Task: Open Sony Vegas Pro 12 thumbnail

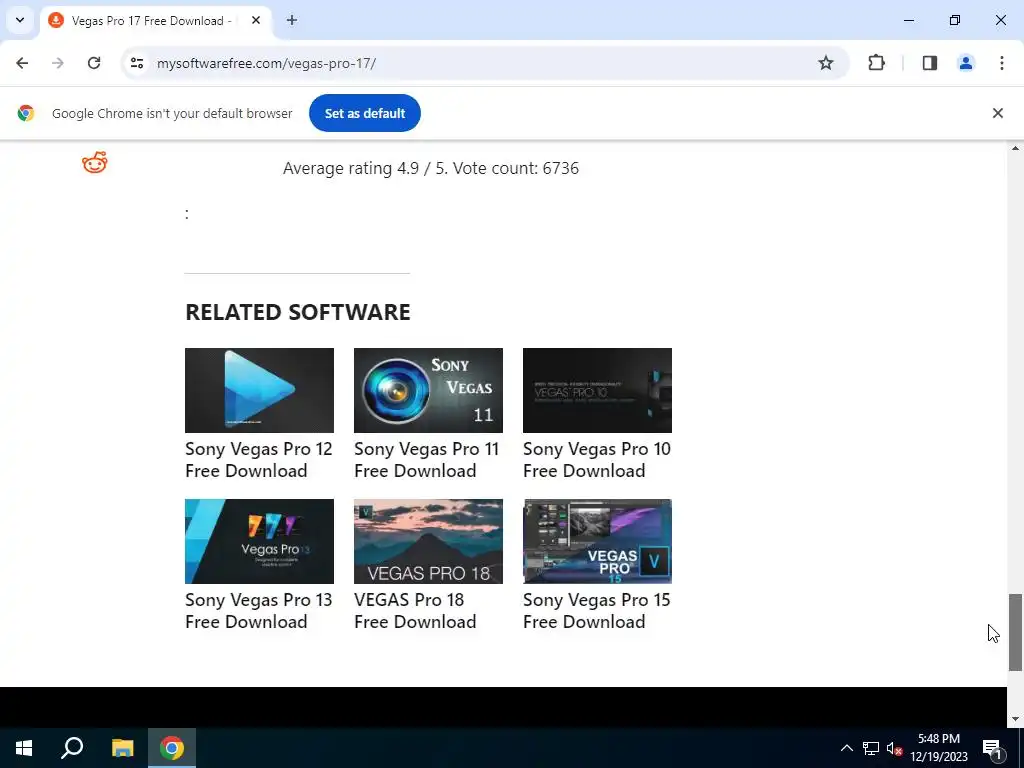Action: (259, 391)
